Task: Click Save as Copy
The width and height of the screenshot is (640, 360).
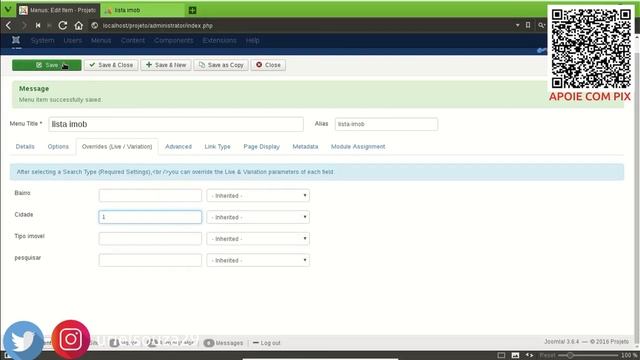Action: click(221, 65)
